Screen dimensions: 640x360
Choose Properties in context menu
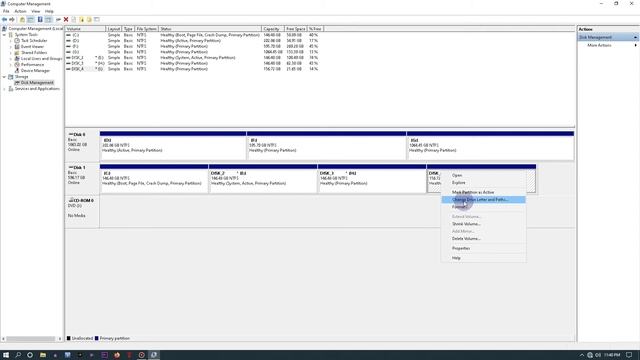[483, 248]
